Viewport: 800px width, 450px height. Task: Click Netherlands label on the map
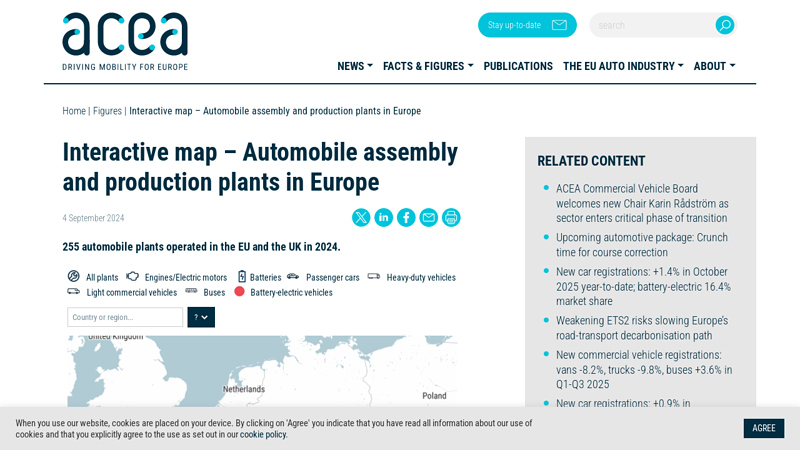[x=244, y=389]
